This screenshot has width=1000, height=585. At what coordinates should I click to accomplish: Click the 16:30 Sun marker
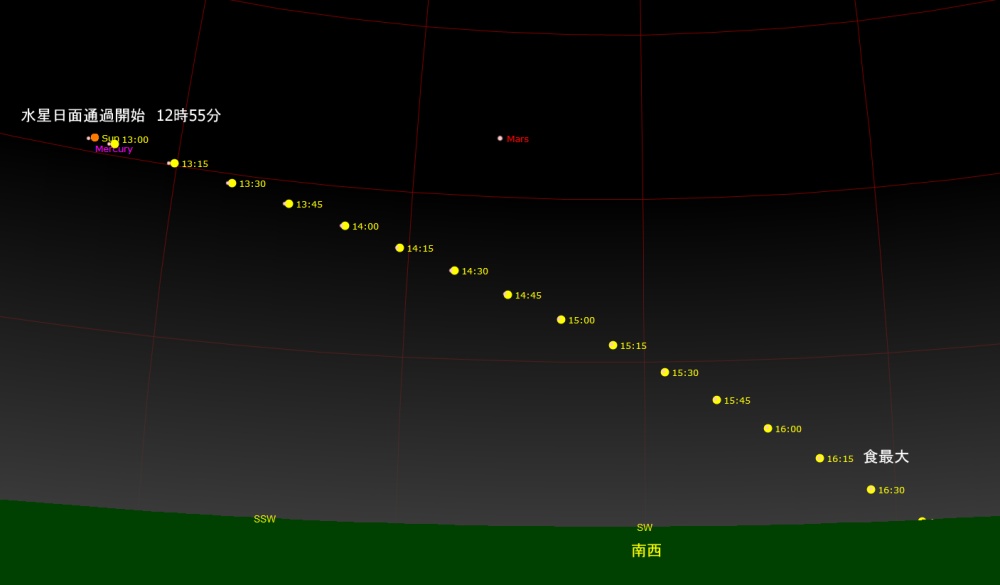tap(871, 490)
